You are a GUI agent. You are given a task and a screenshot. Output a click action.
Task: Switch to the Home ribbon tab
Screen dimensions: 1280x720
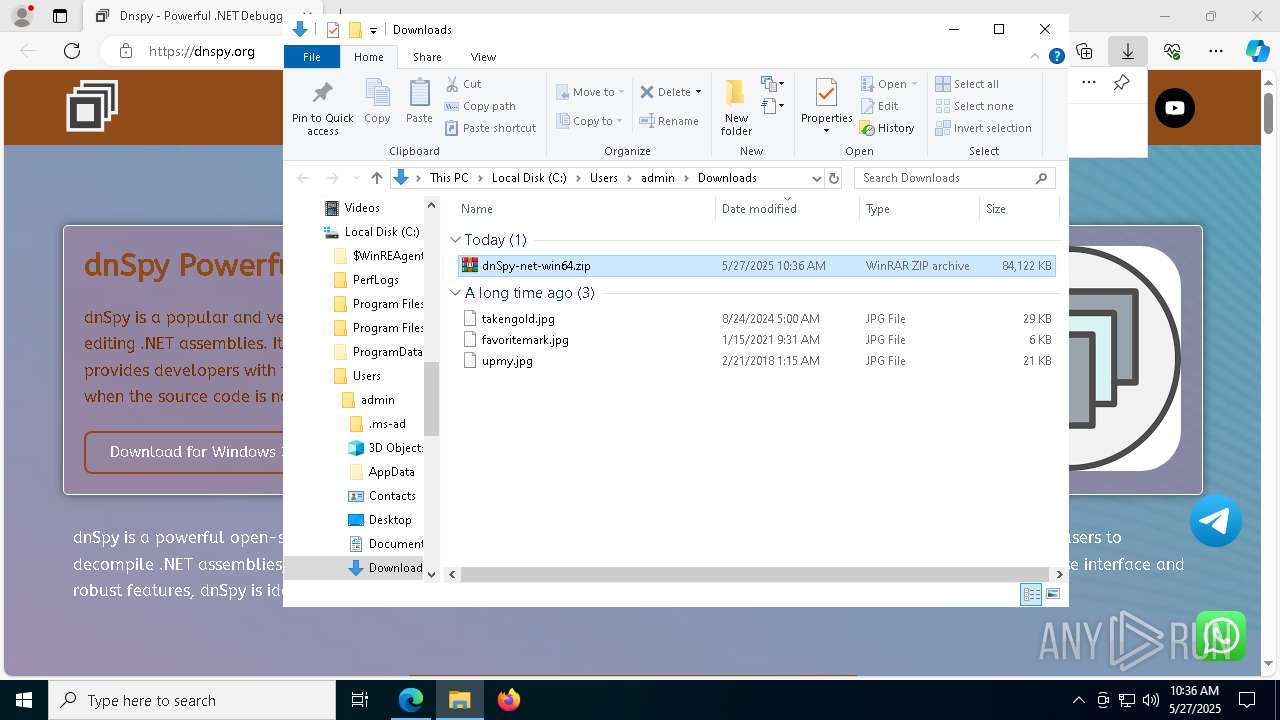368,57
